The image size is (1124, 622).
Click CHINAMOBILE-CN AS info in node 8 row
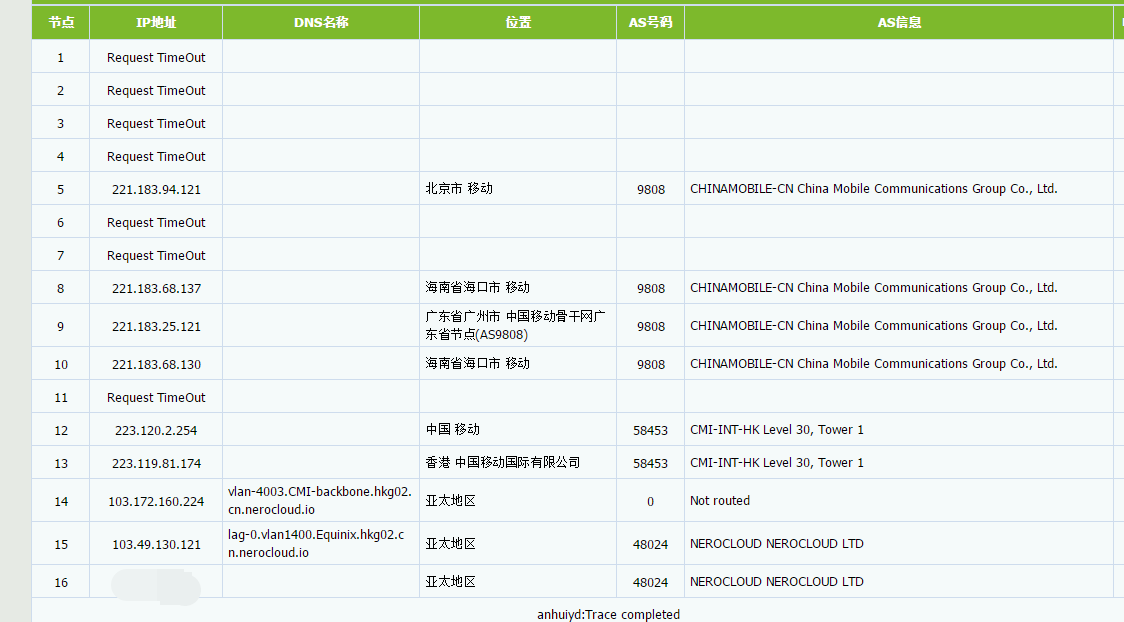coord(874,287)
